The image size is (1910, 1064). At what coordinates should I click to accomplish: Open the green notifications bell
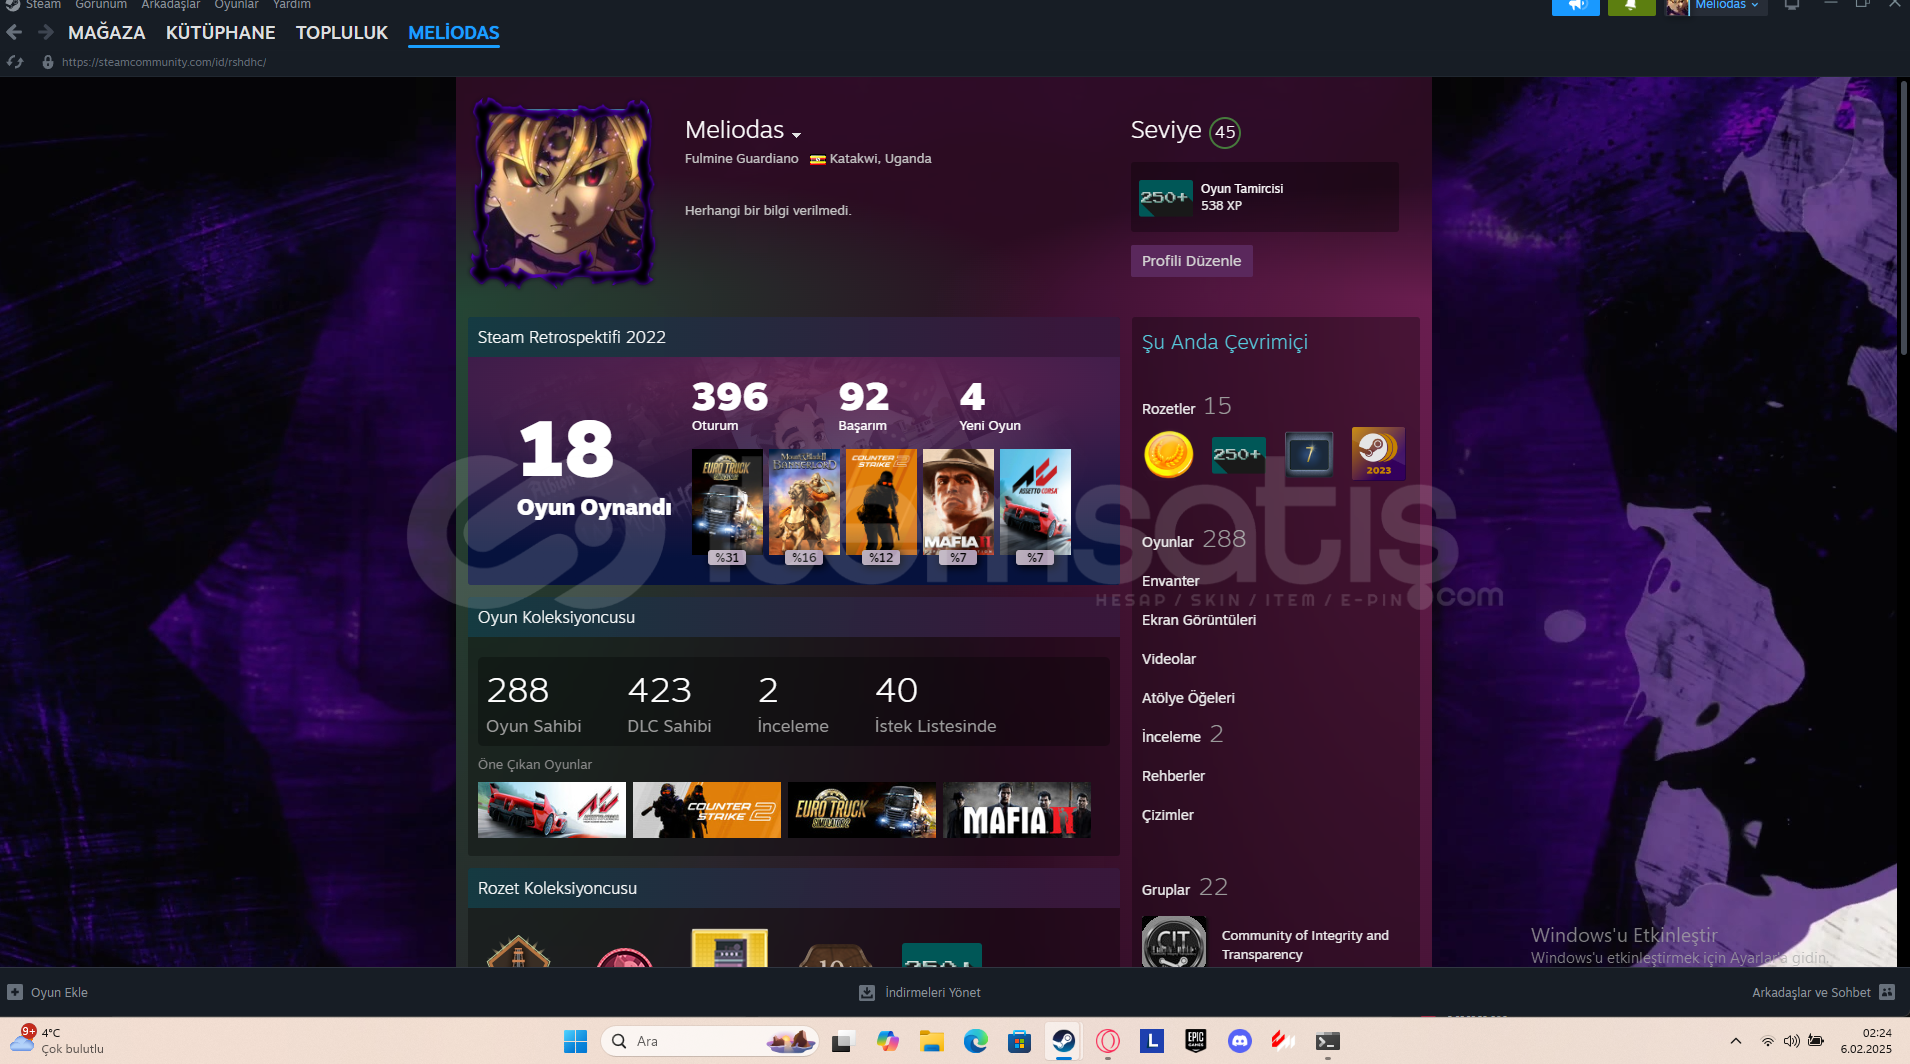[x=1631, y=6]
